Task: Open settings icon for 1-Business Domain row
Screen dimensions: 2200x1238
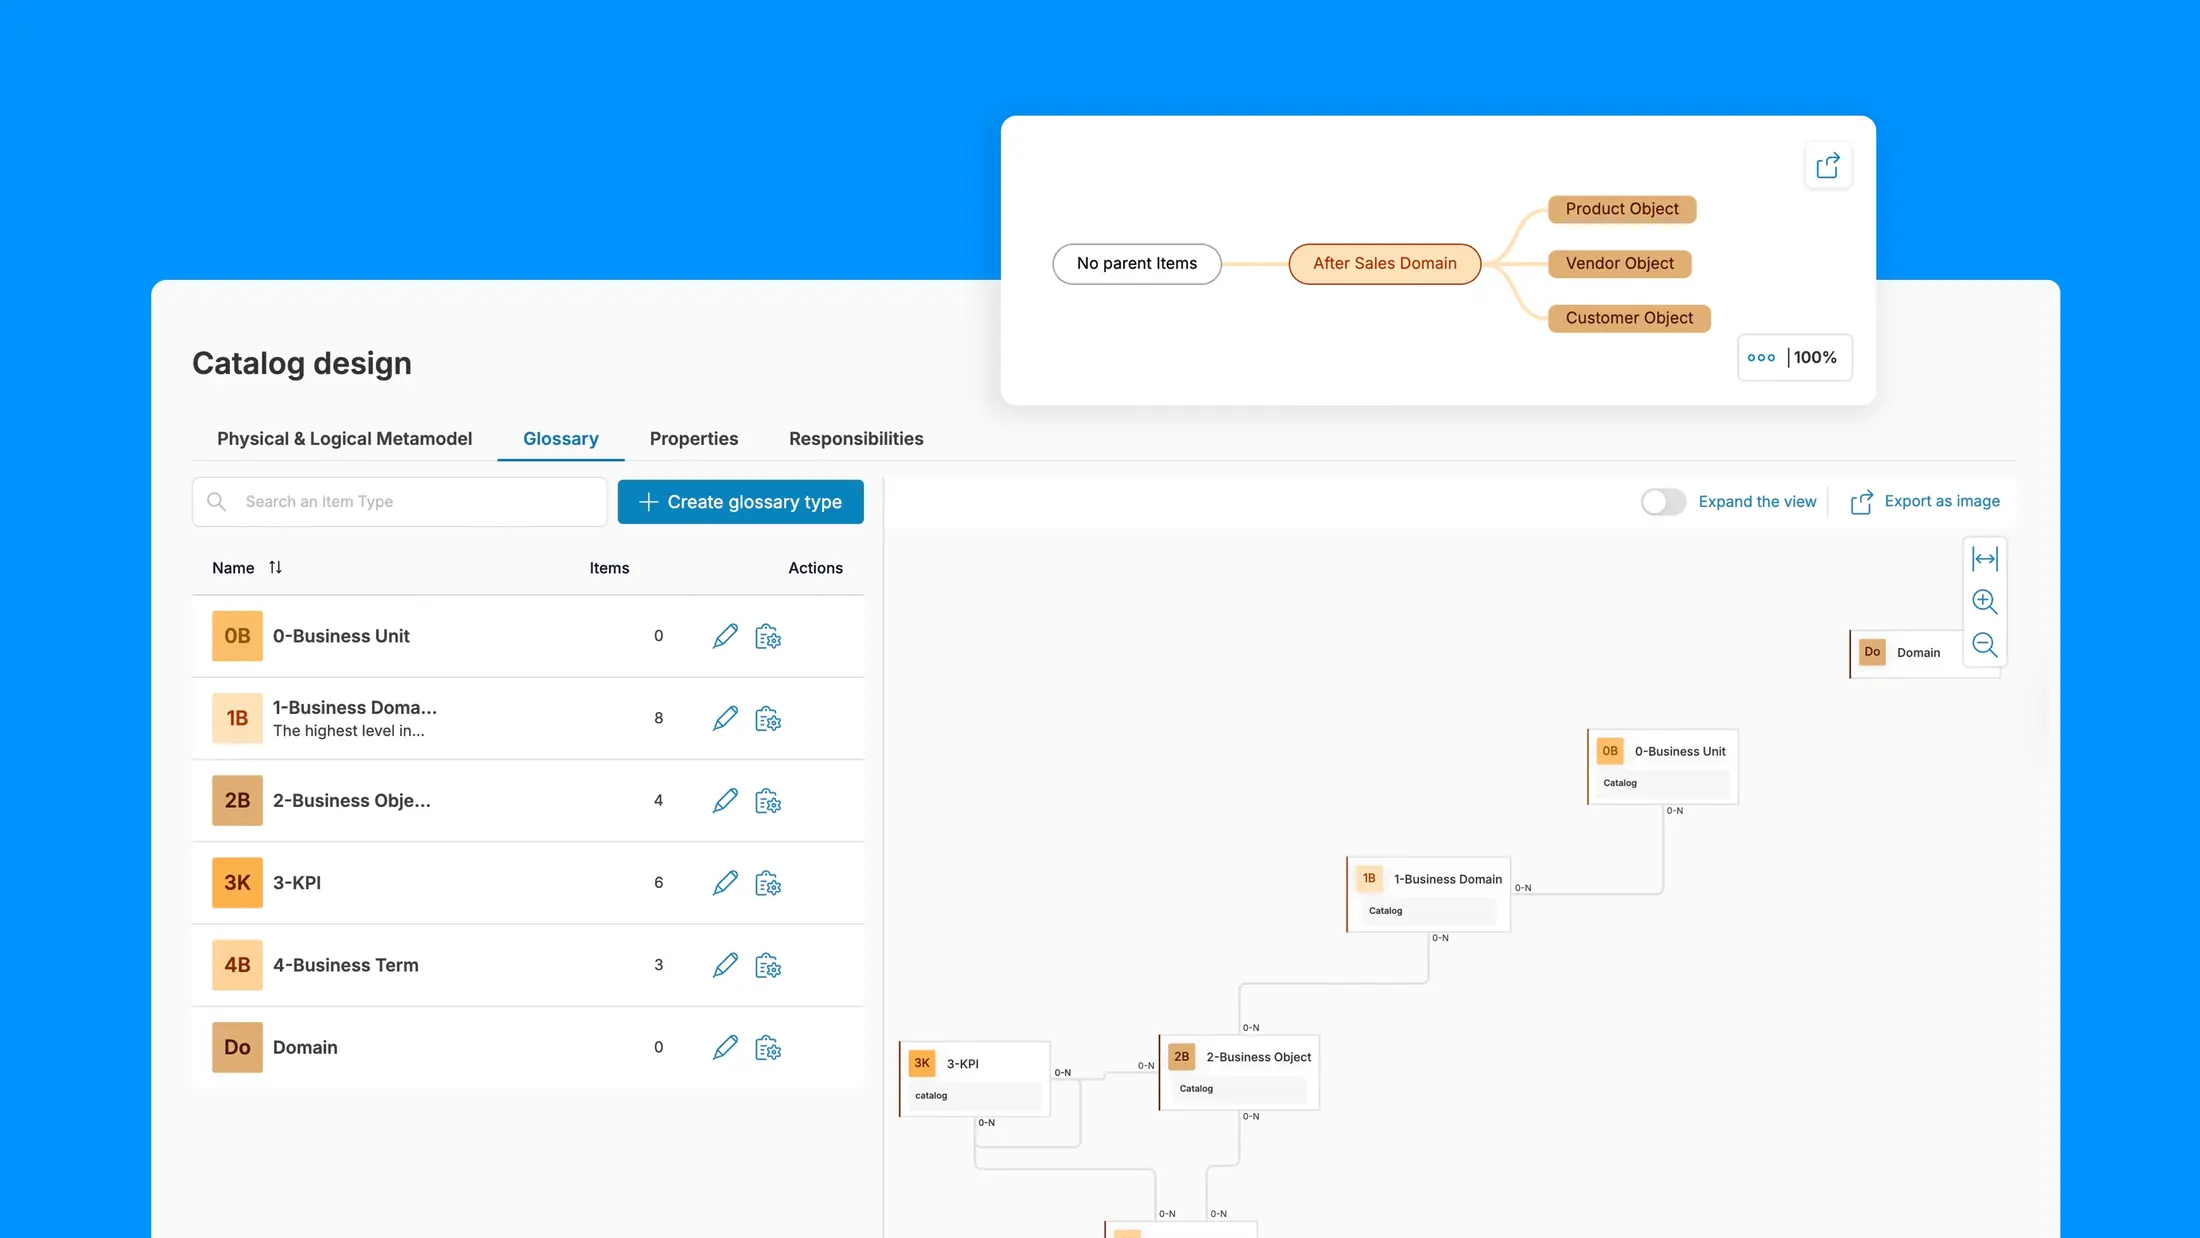Action: 768,719
